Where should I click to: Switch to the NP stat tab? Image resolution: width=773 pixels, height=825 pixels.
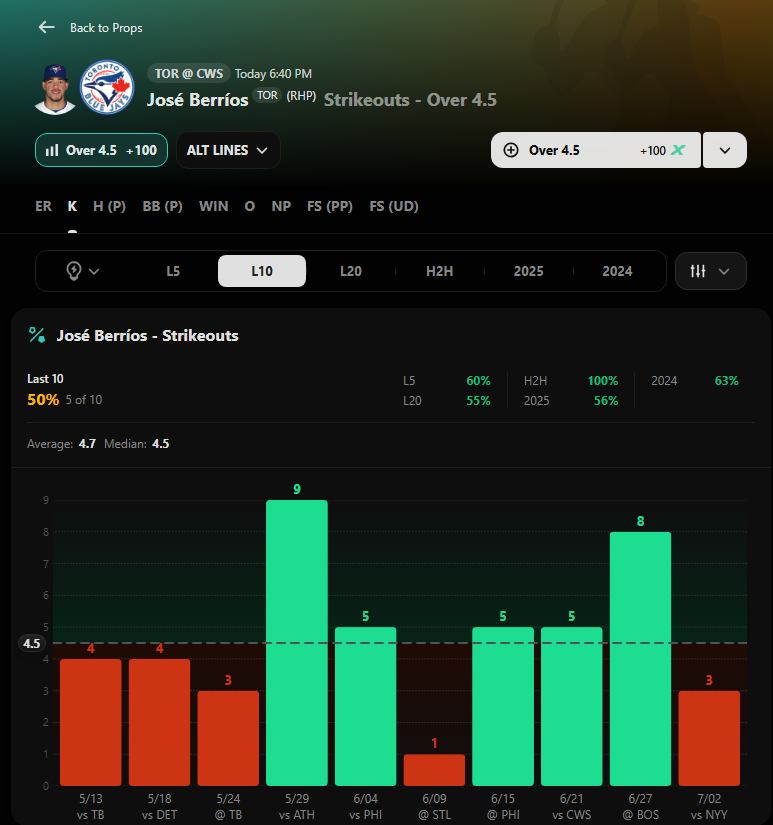coord(281,206)
